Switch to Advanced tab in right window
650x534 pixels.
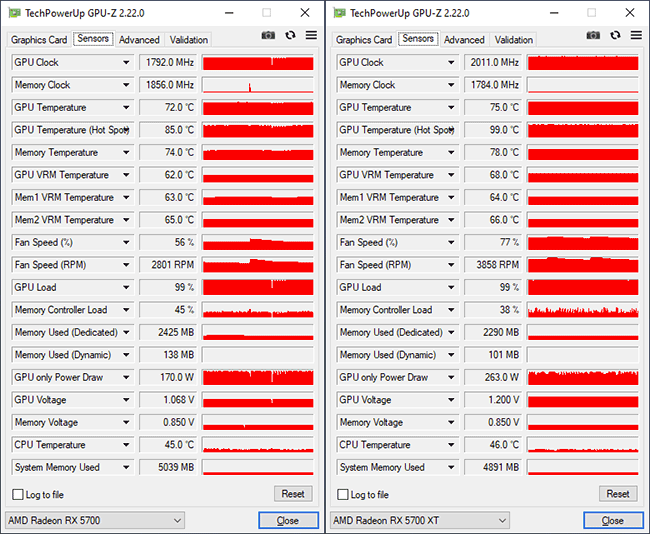464,40
